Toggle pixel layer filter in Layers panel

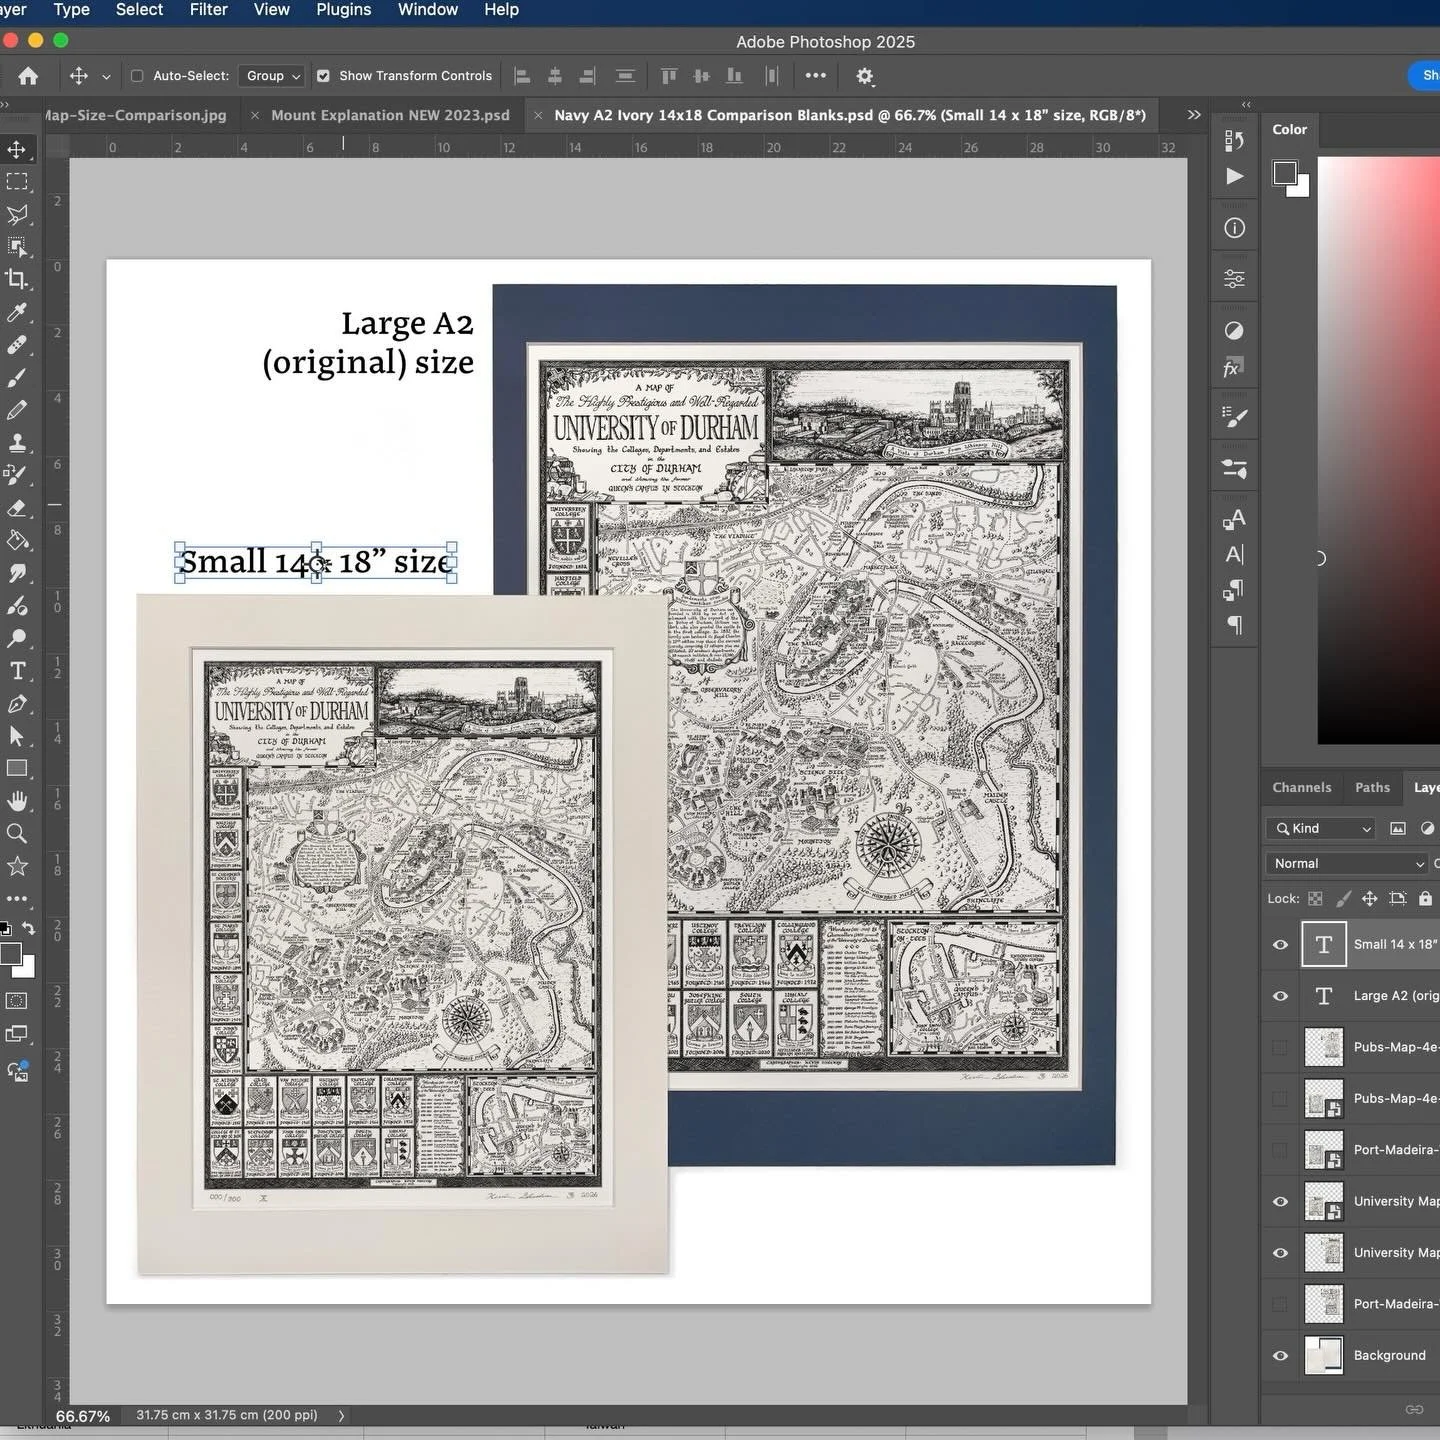1398,828
